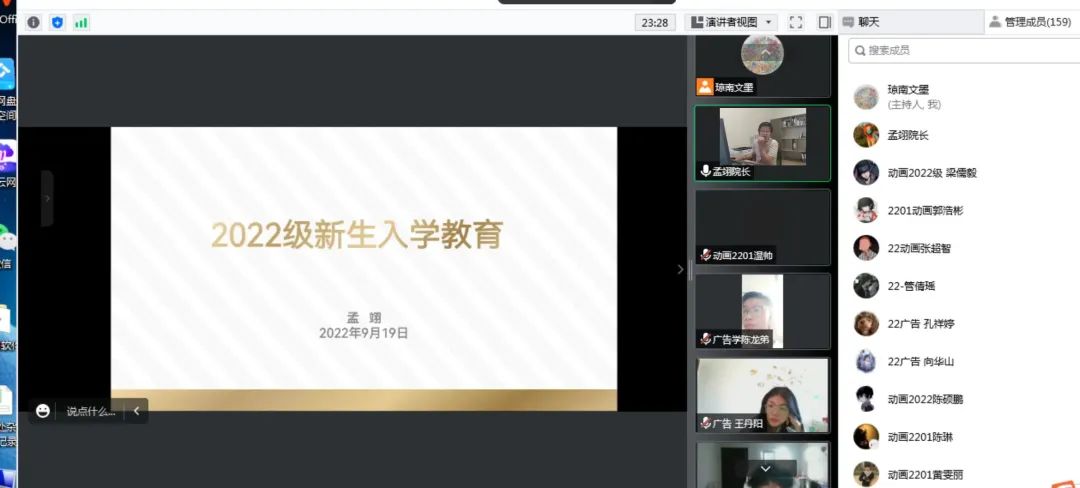Click avatar of 22广告 孔祥婷
The image size is (1080, 488).
[x=866, y=323]
